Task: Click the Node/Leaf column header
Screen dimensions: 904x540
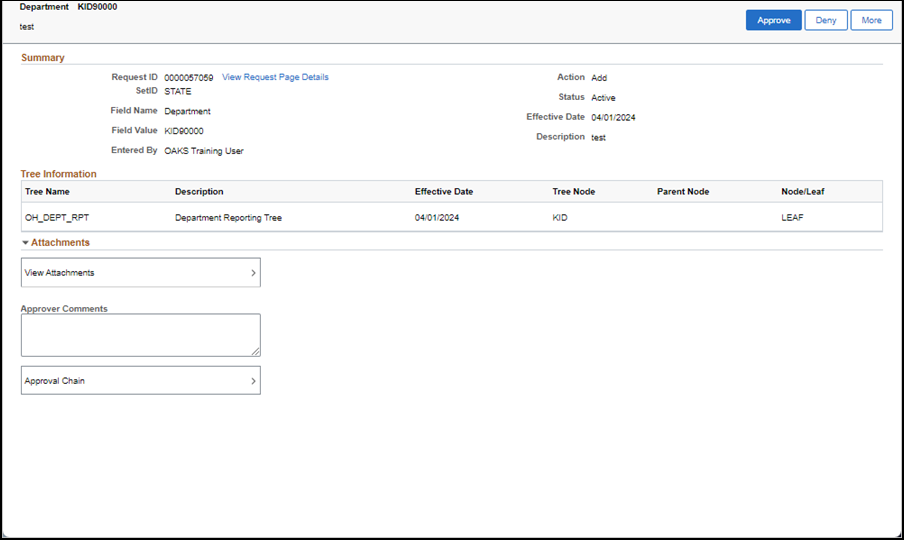Action: click(803, 191)
